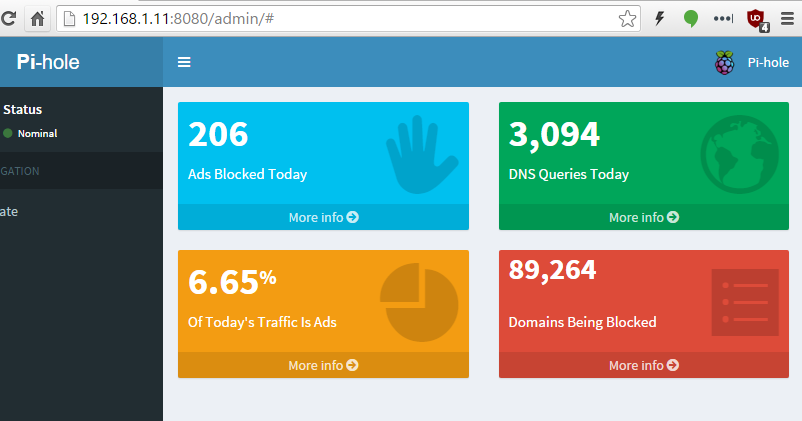Open More info for Ads Blocked Today
The height and width of the screenshot is (421, 802).
coord(323,217)
